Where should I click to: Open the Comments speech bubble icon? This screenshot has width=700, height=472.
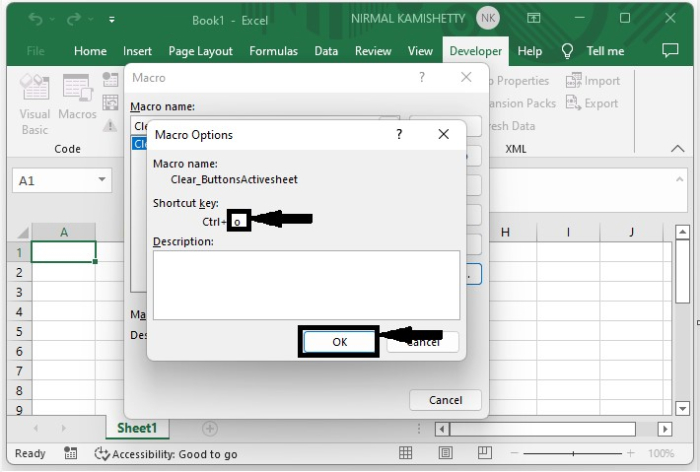click(x=670, y=50)
